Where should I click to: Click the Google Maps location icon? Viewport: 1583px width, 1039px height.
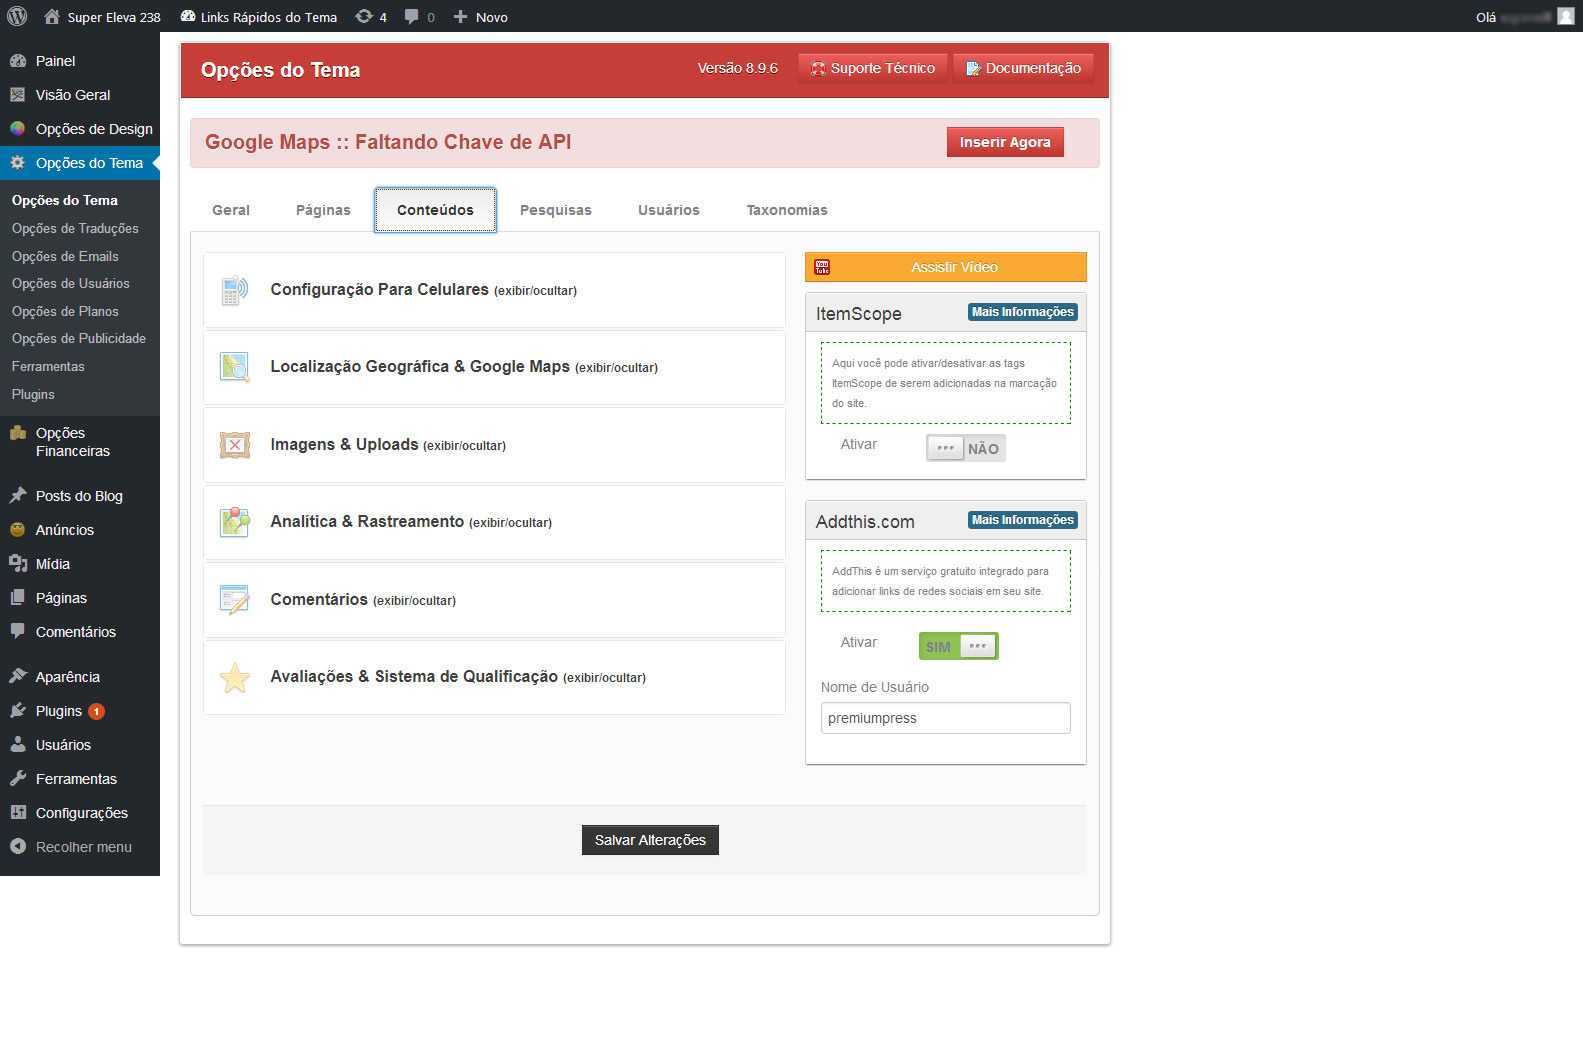[x=234, y=367]
